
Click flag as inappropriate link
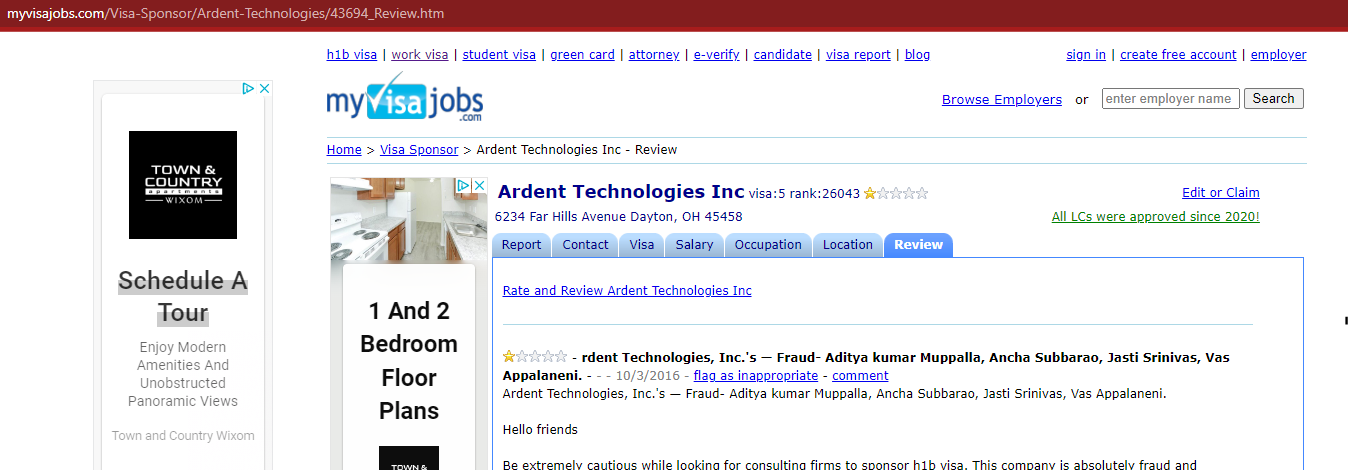[755, 376]
